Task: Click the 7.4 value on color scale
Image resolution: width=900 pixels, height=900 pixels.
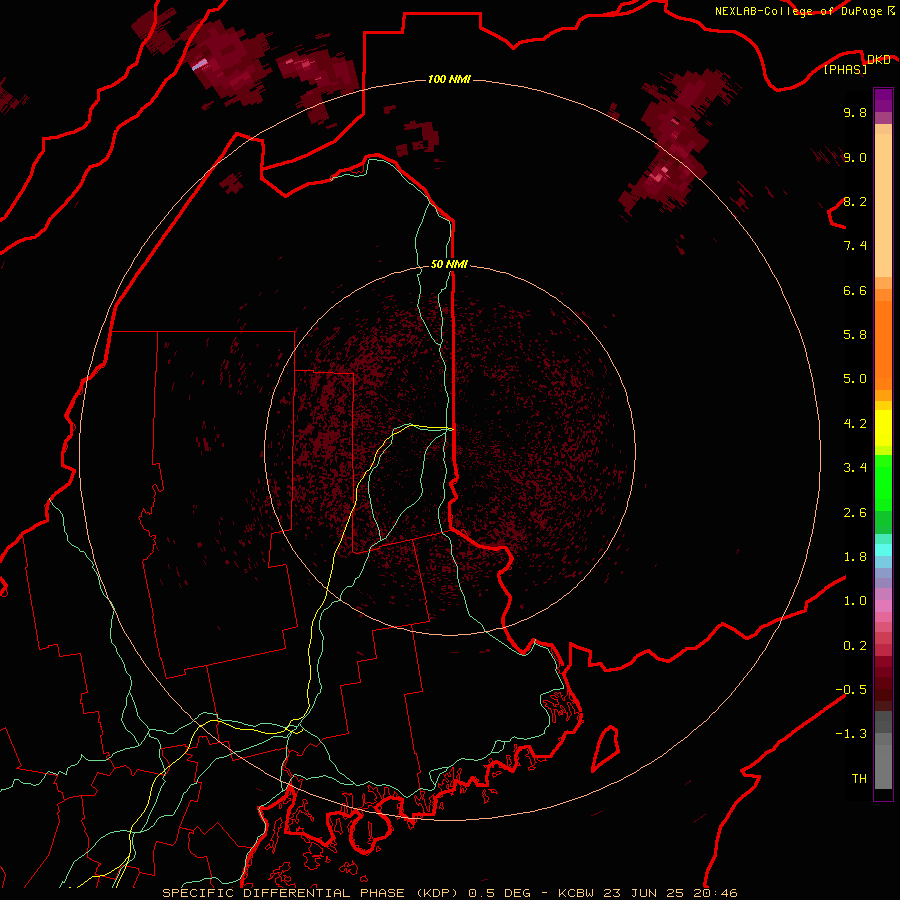Action: [x=855, y=246]
